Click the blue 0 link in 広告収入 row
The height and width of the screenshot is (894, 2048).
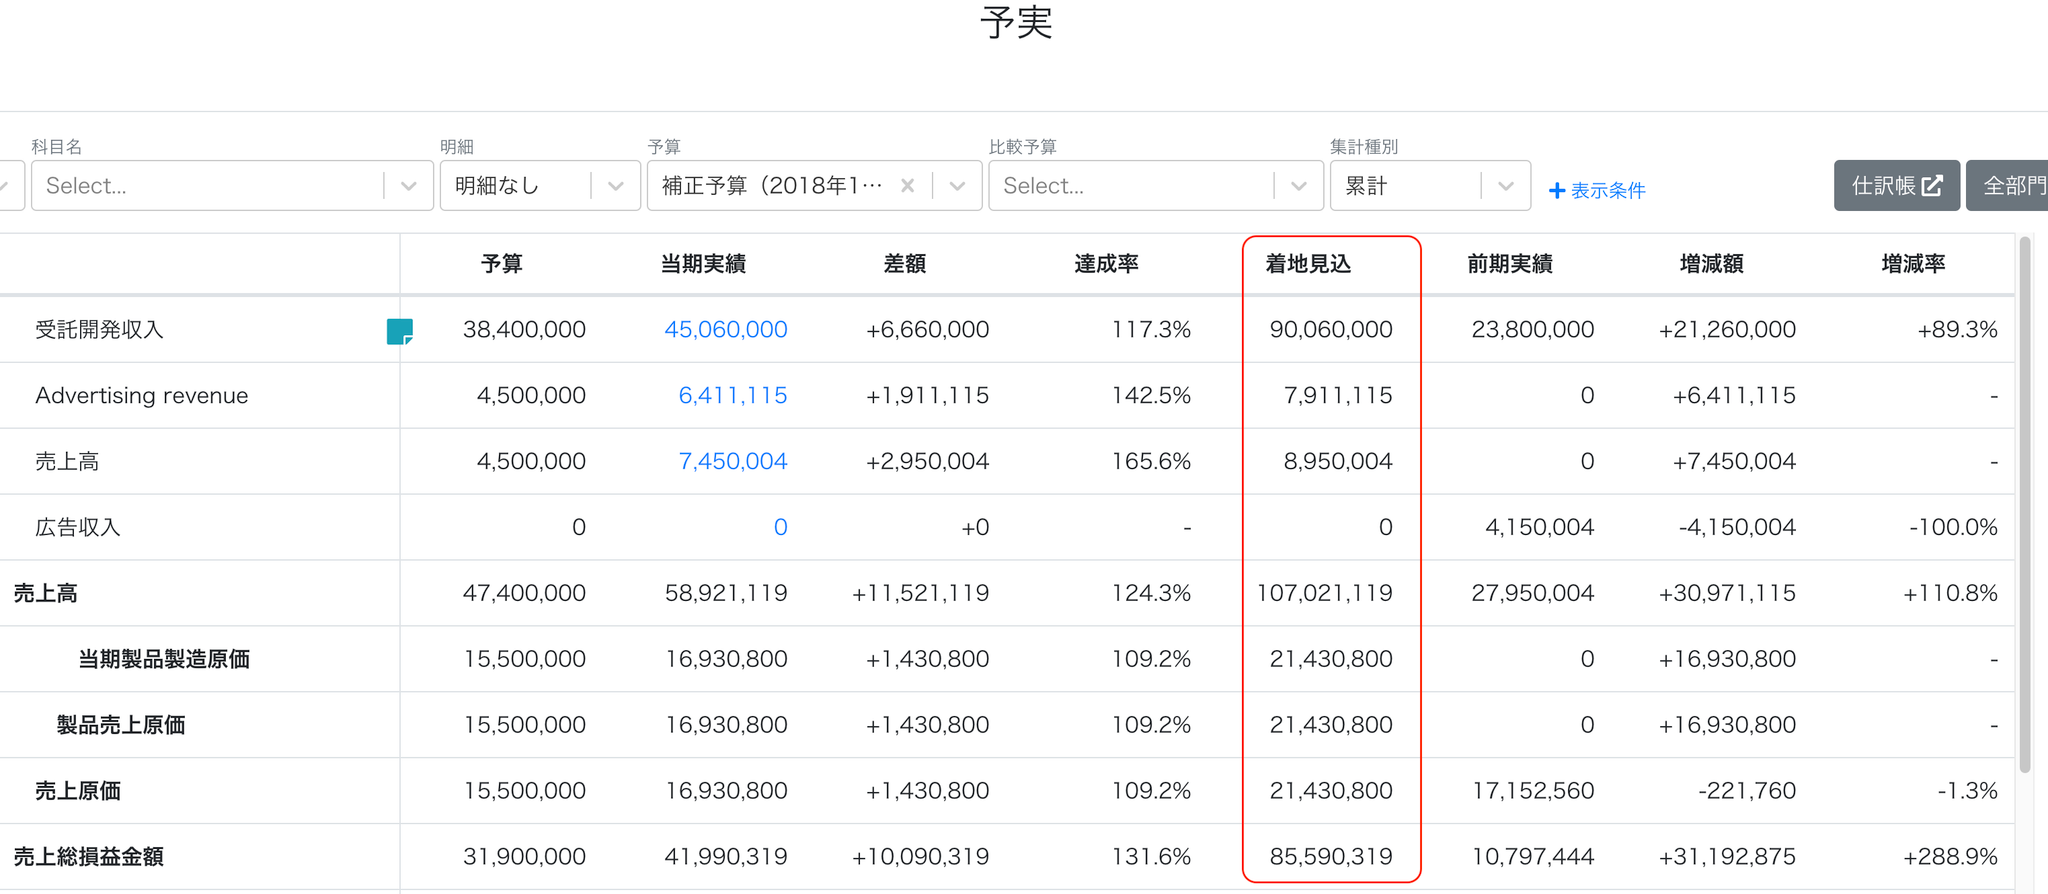780,527
